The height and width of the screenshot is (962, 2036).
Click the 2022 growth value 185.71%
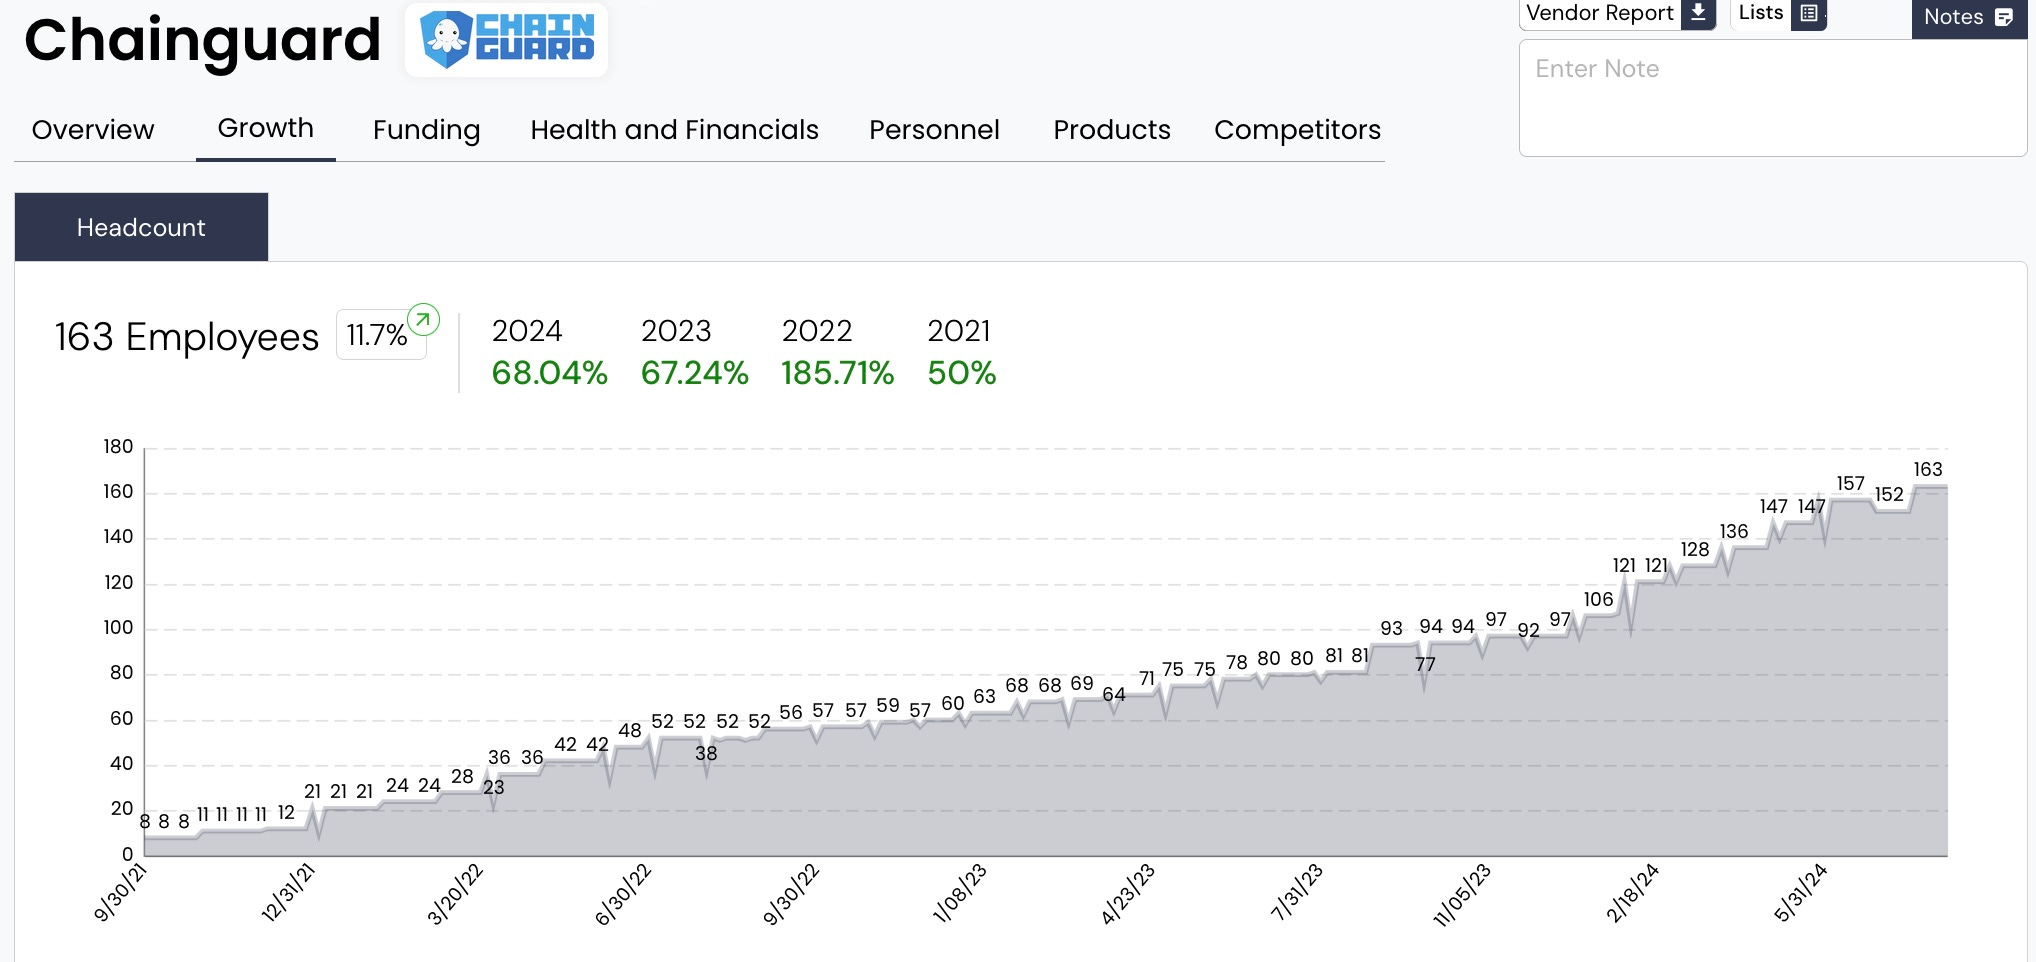pos(837,373)
